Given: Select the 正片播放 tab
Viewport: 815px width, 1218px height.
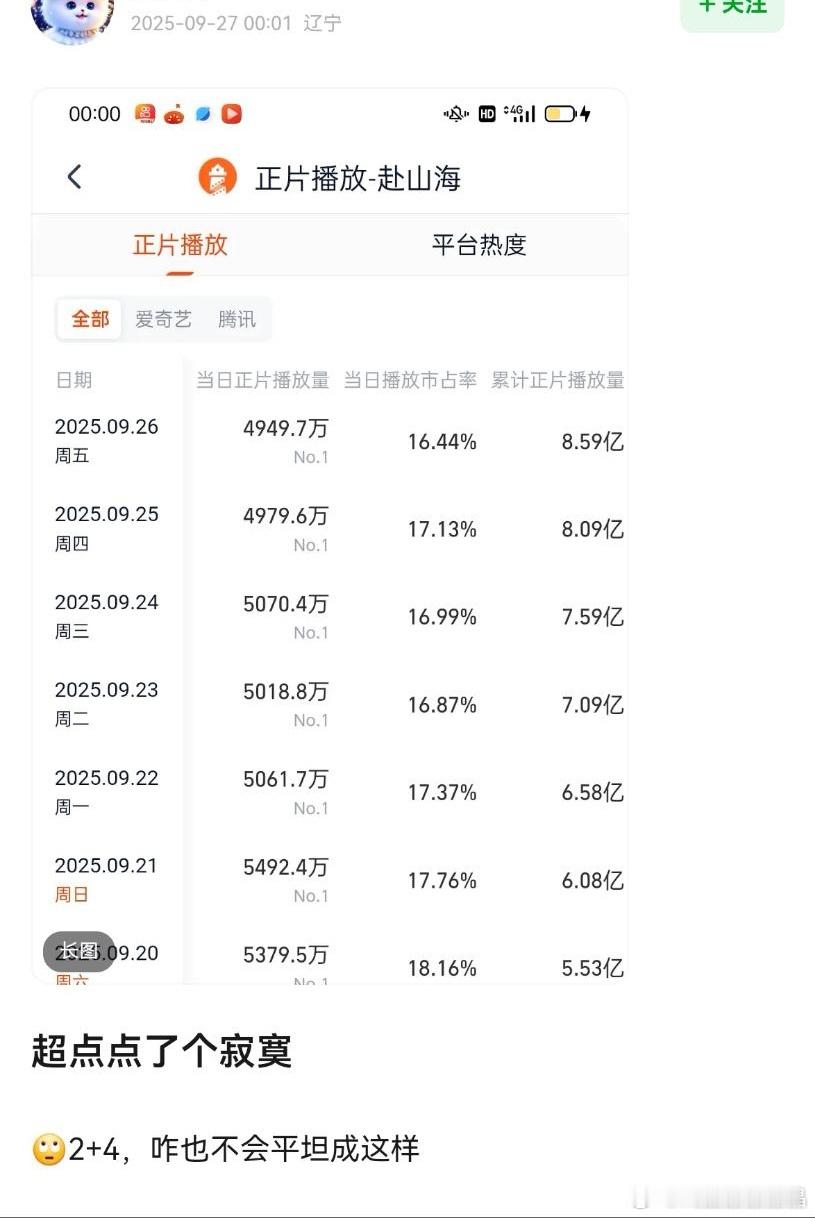Looking at the screenshot, I should (180, 244).
